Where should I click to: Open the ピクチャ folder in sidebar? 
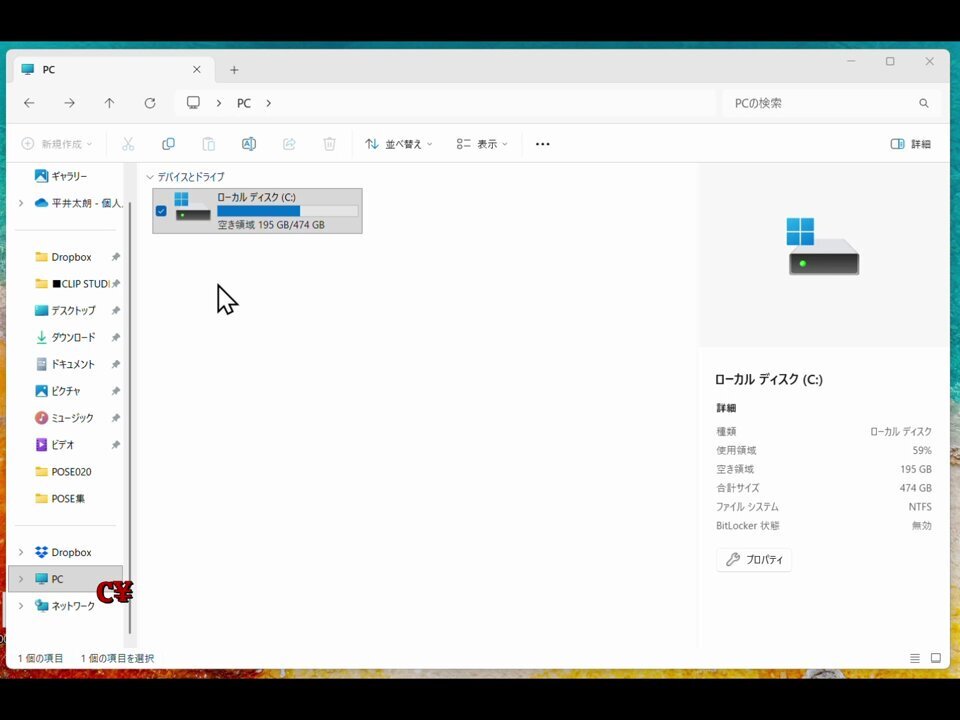coord(66,391)
